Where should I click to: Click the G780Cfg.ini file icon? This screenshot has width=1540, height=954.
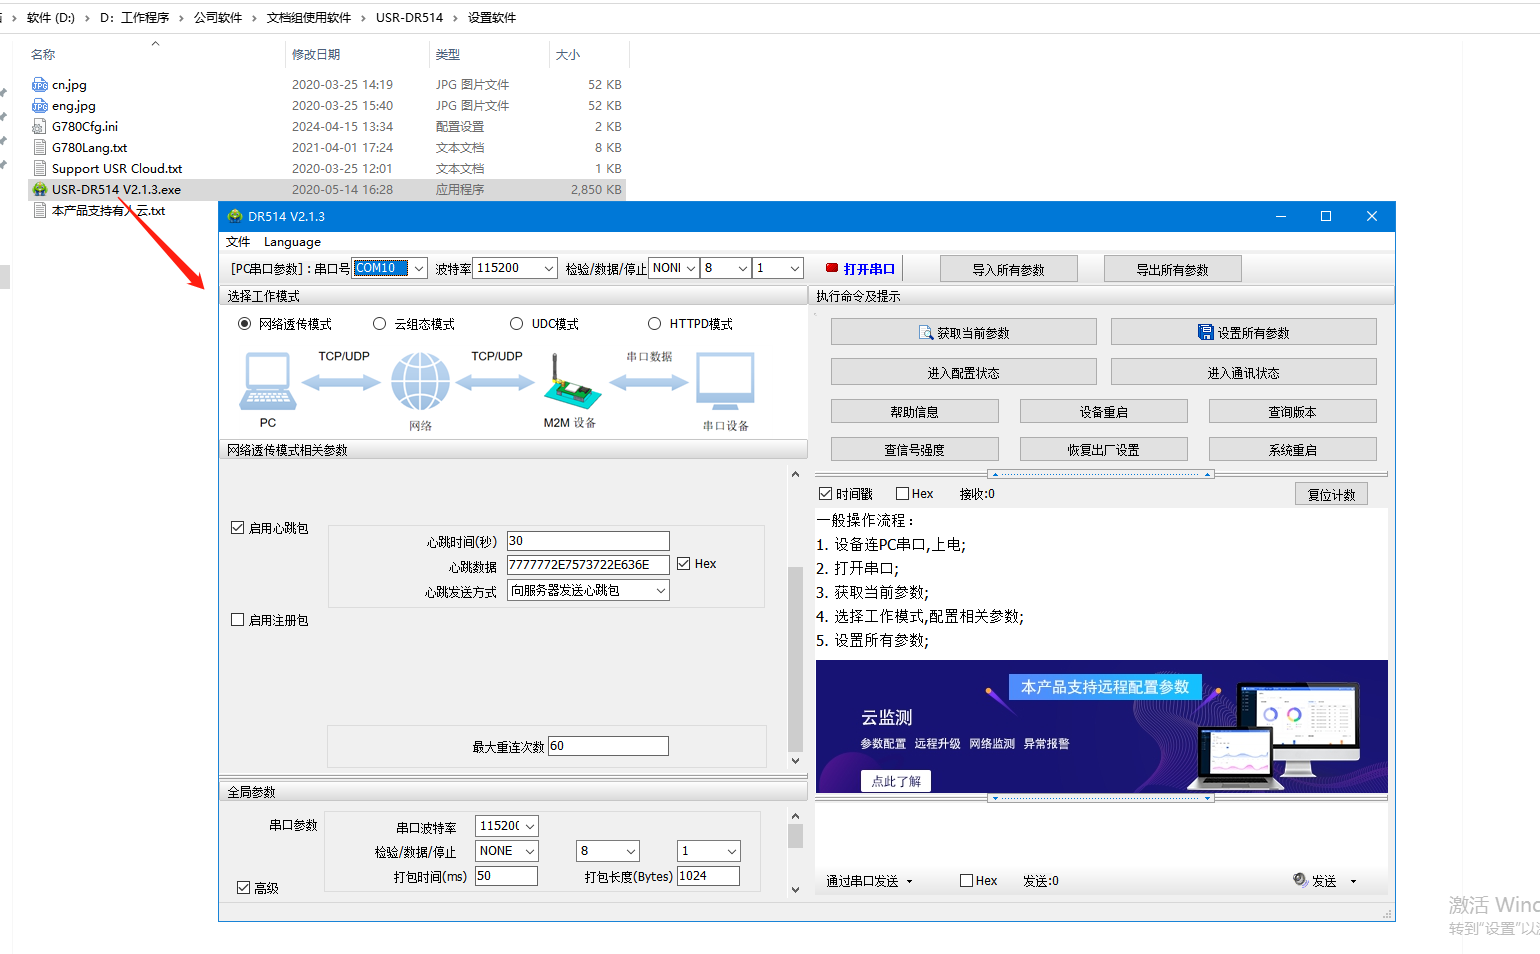40,127
